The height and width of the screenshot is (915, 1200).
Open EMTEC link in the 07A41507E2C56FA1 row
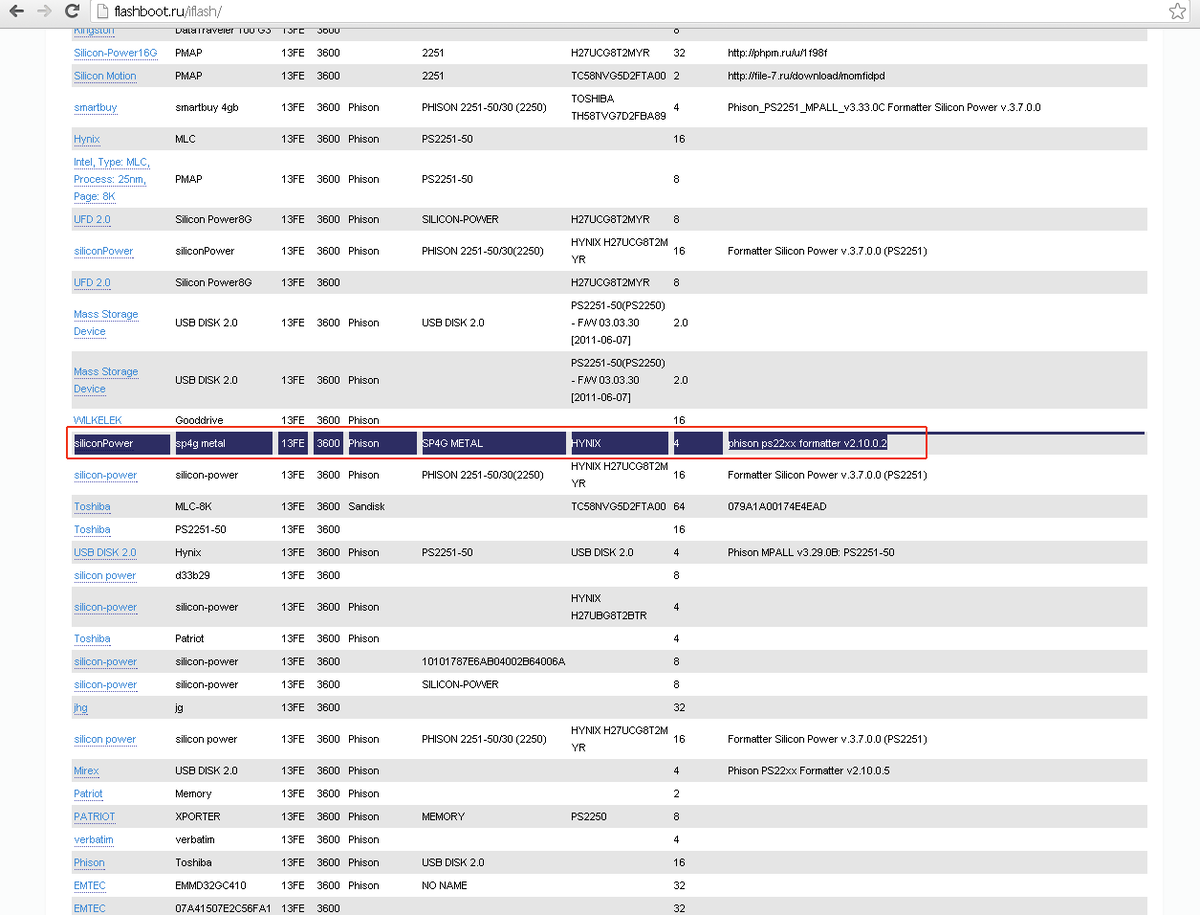(90, 908)
